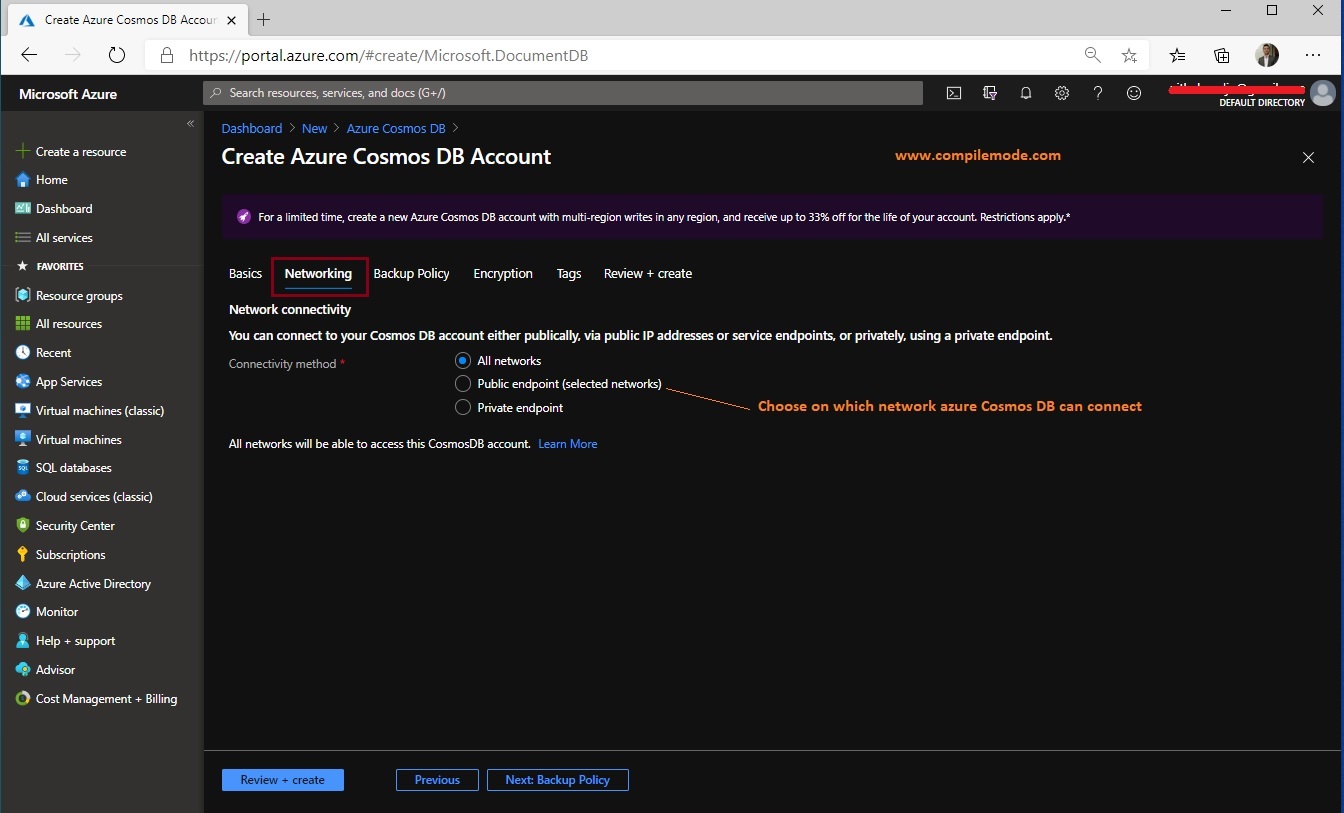Click the Azure Cosmos DB breadcrumb link
1344x813 pixels.
[396, 129]
